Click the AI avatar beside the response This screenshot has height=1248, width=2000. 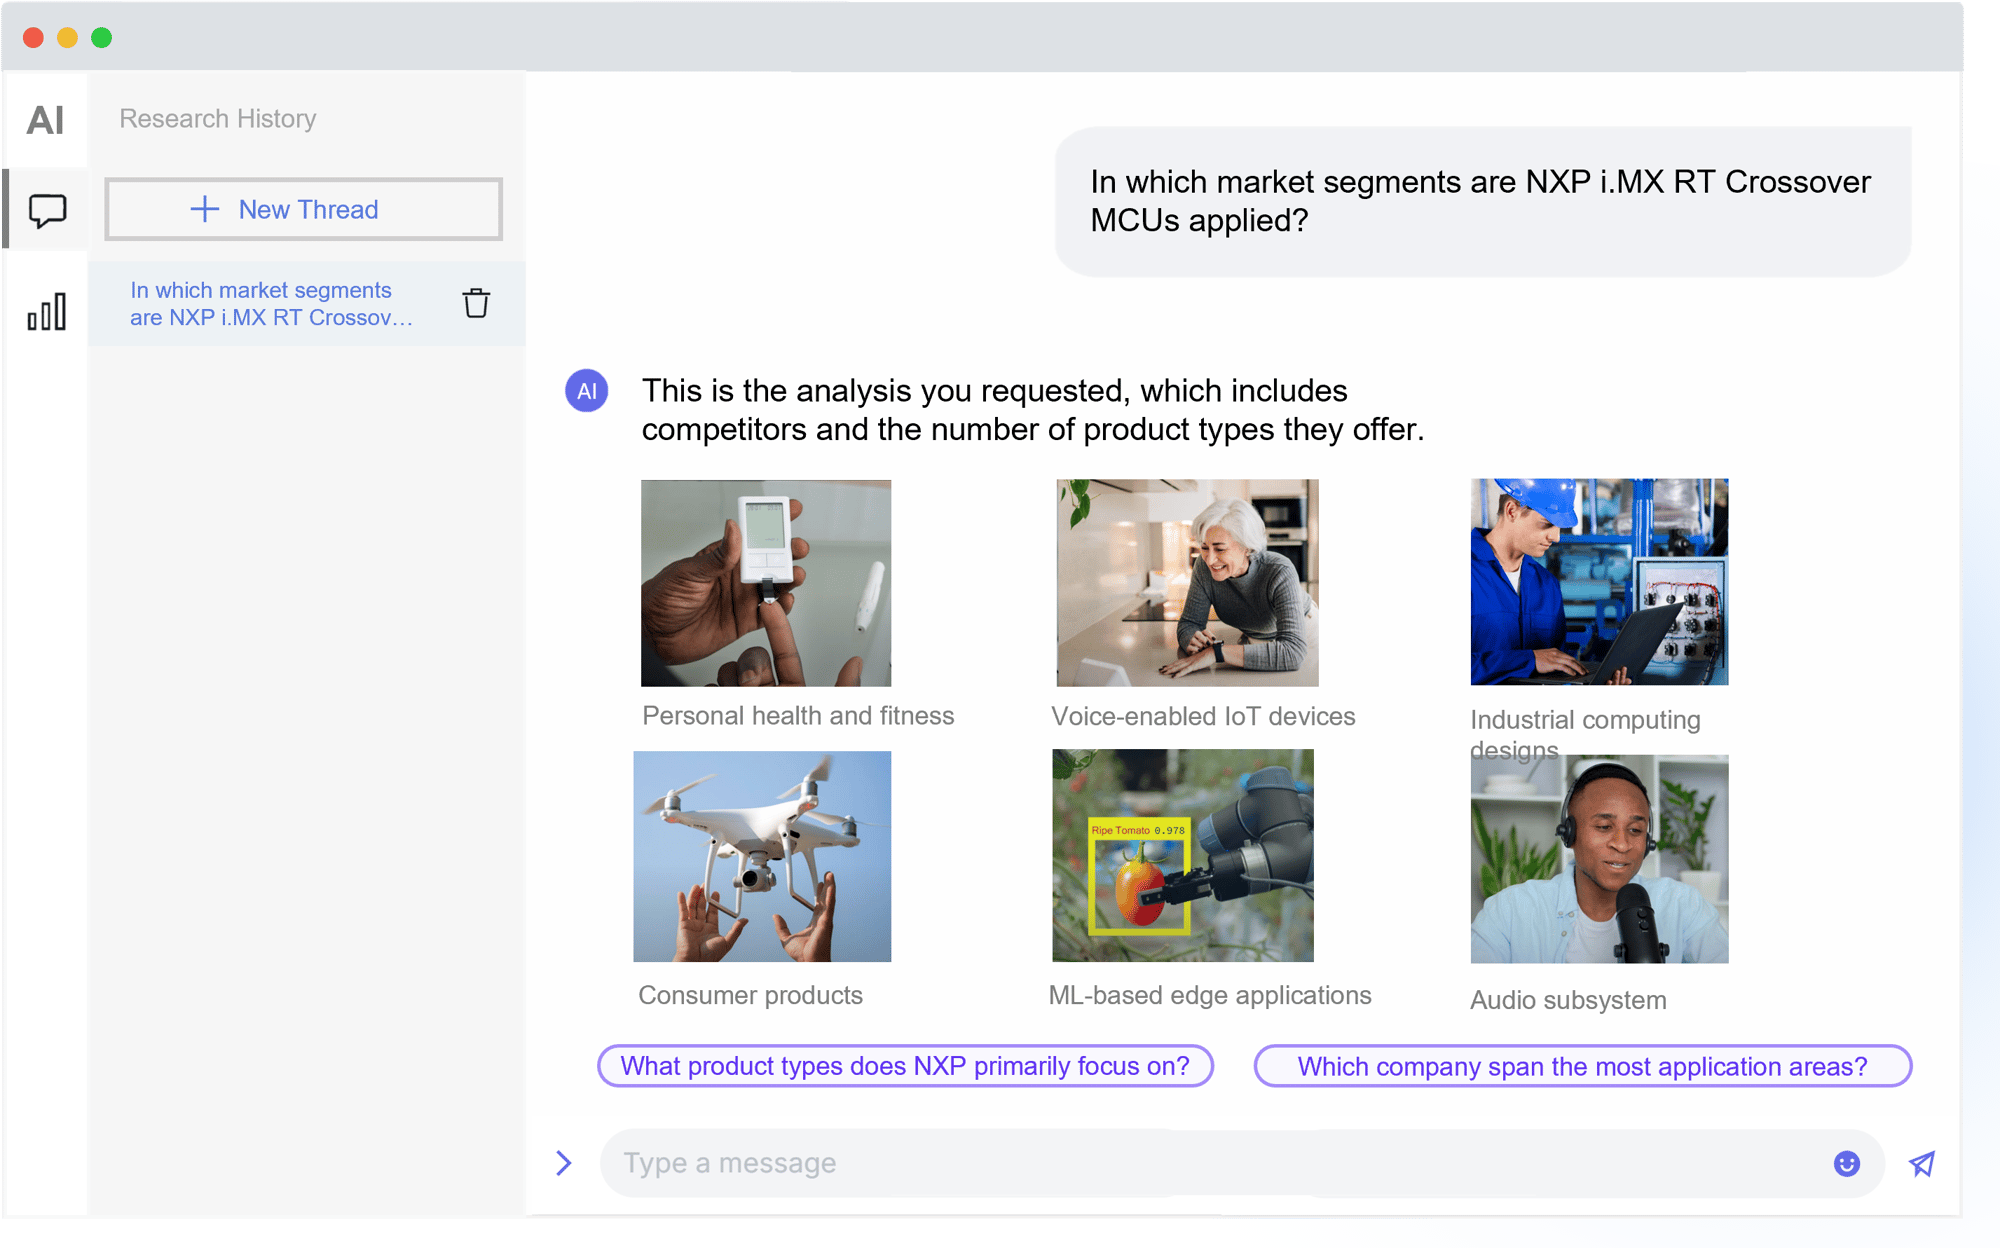point(587,391)
